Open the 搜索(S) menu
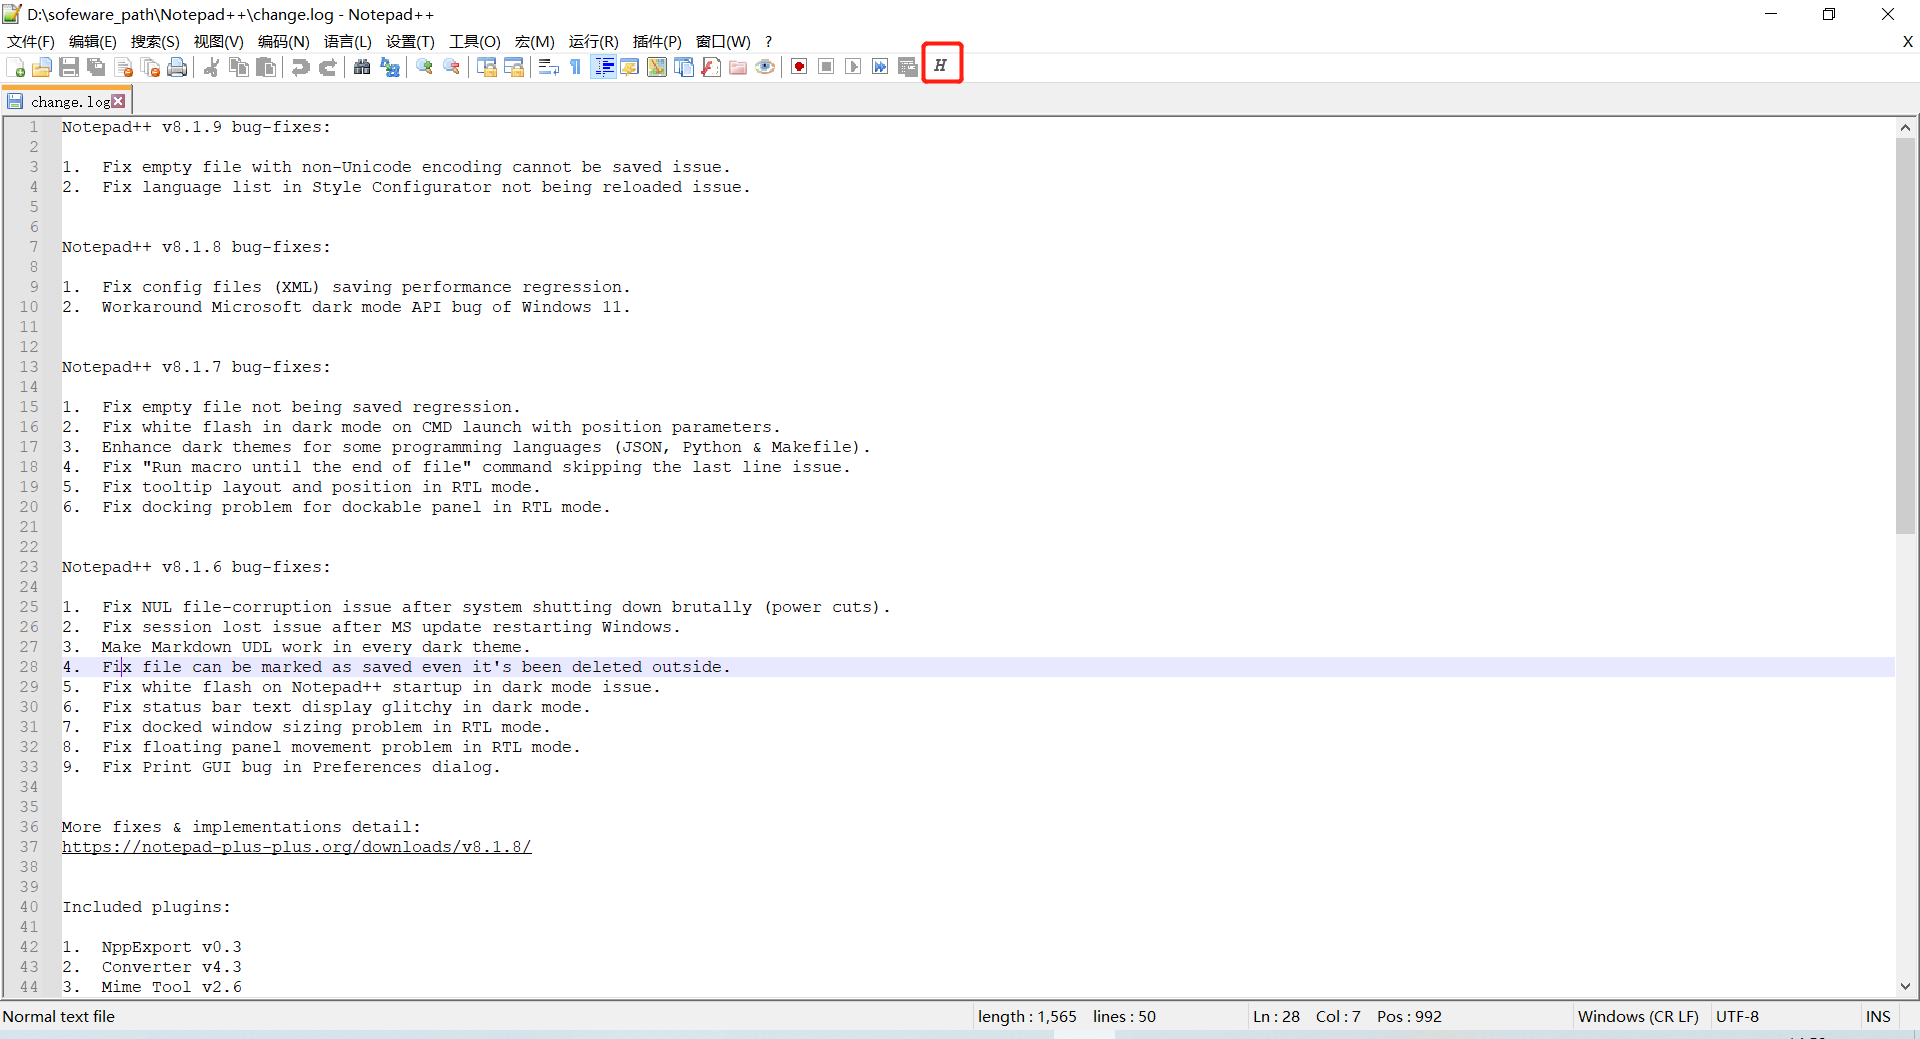Image resolution: width=1920 pixels, height=1039 pixels. point(155,41)
